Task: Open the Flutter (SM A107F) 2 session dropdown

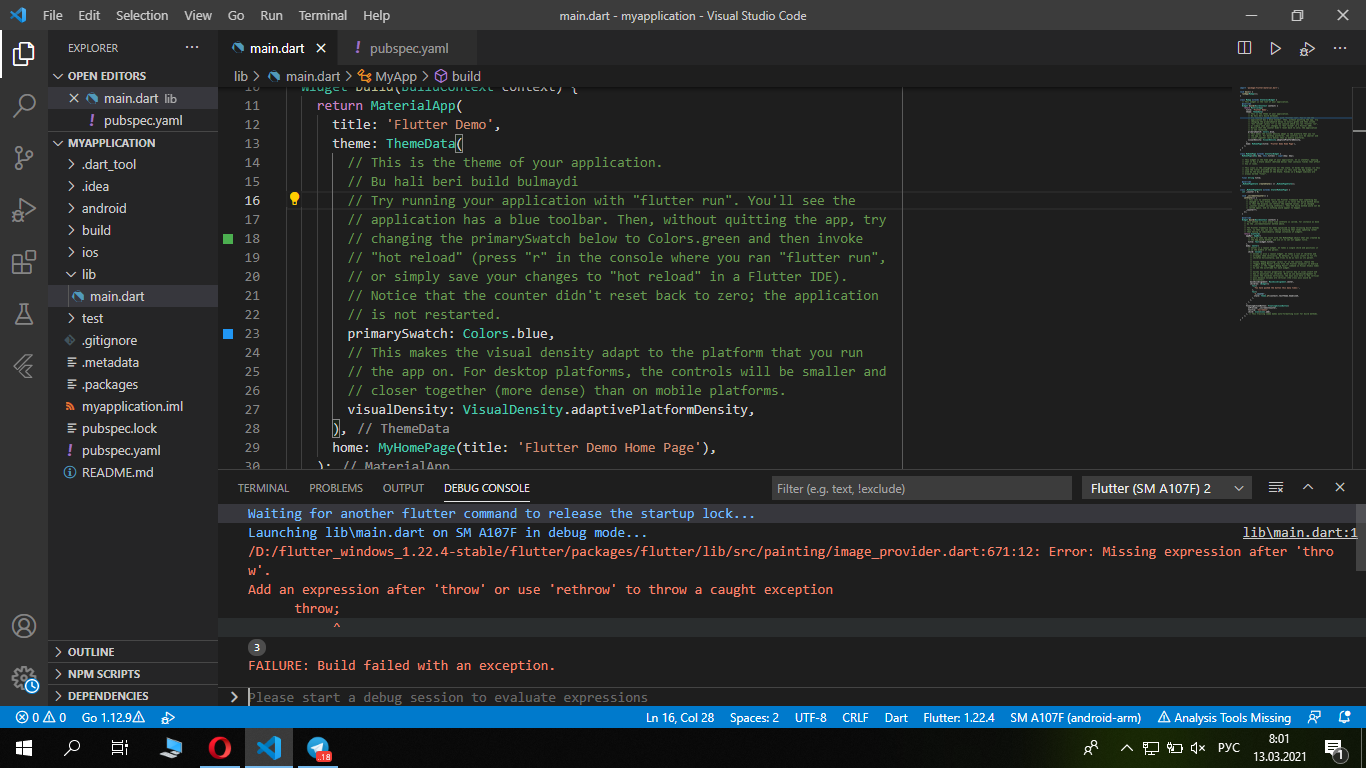Action: pyautogui.click(x=1167, y=488)
